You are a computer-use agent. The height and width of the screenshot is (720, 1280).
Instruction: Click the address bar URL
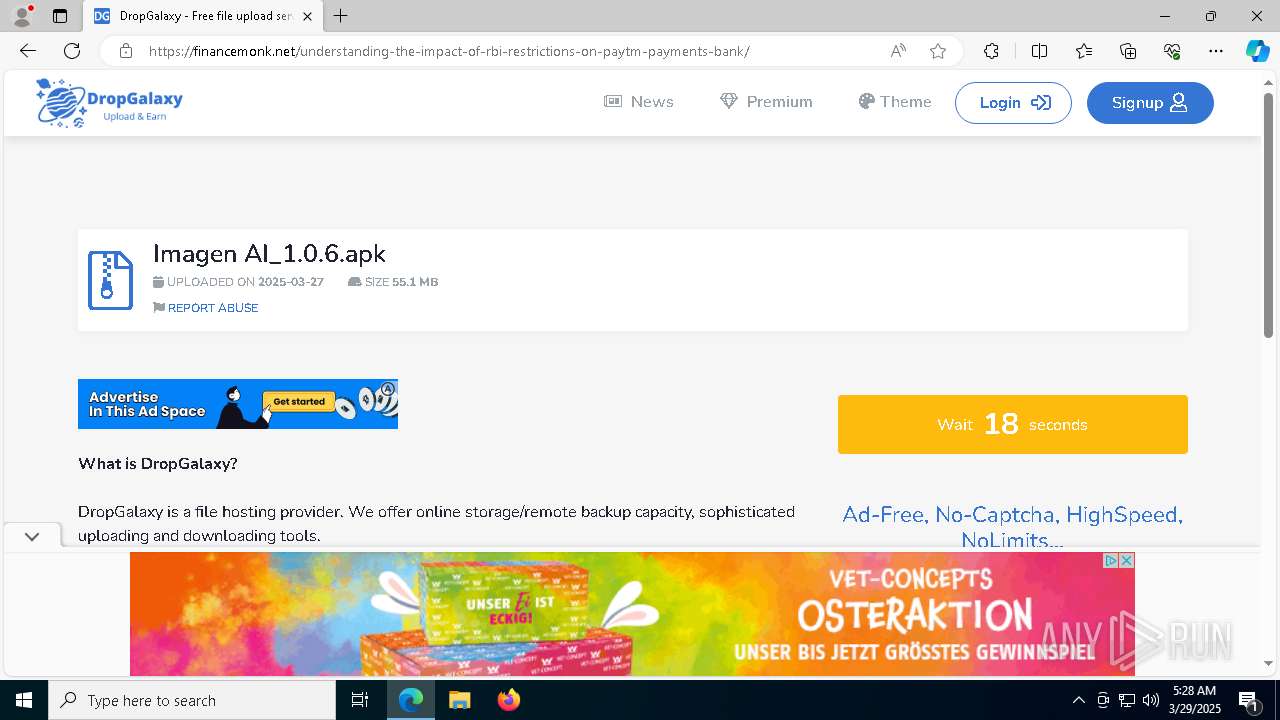pos(449,51)
